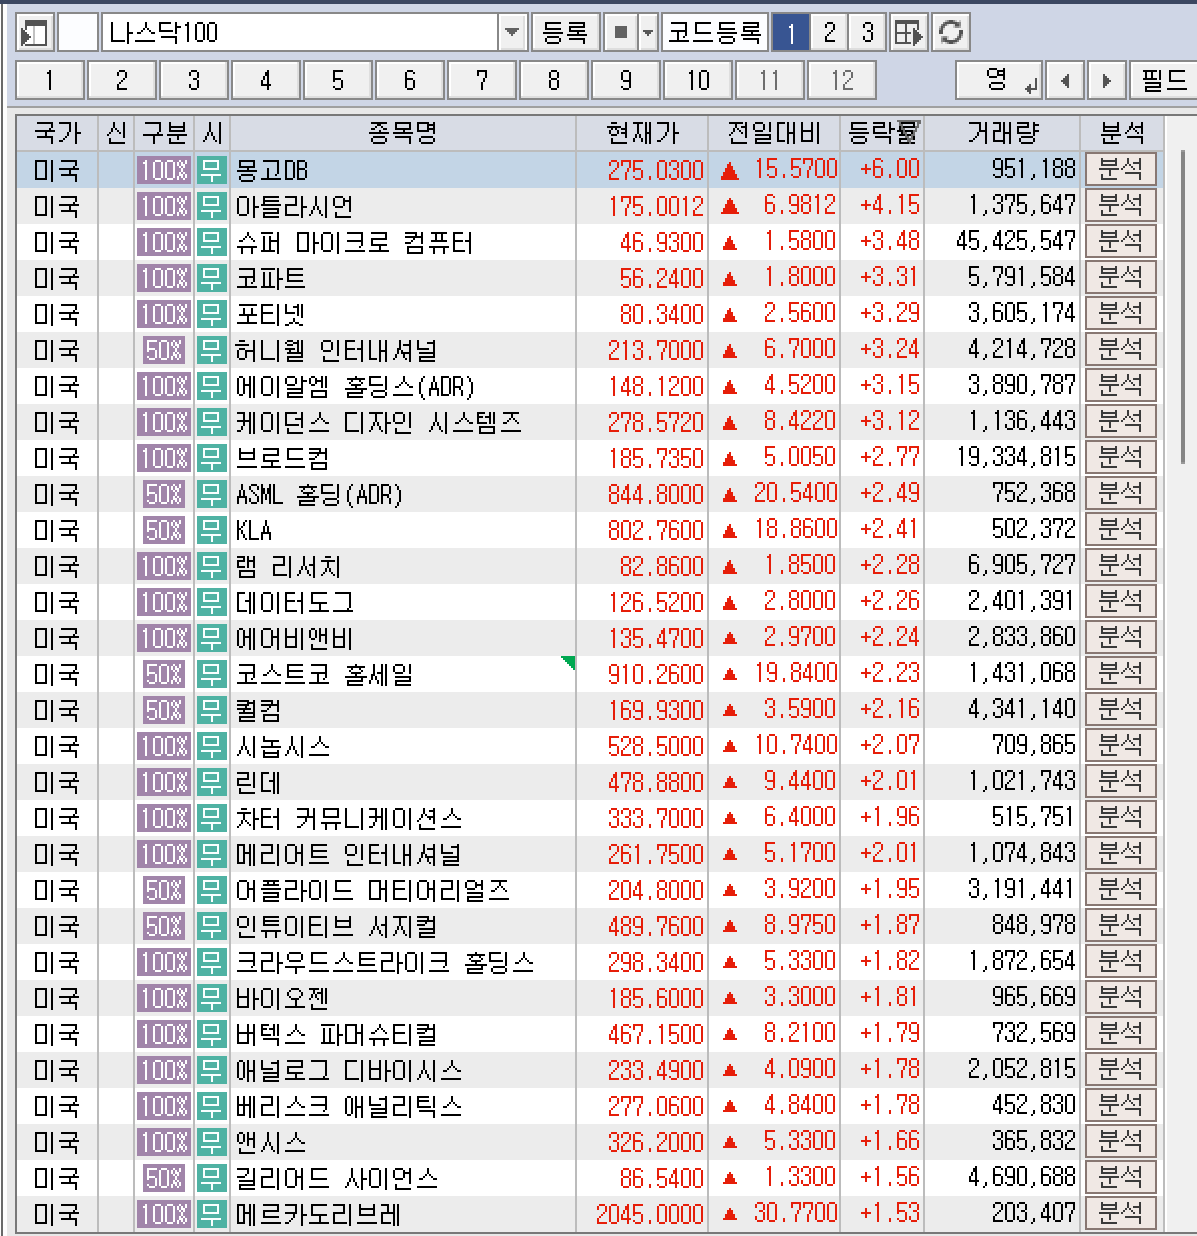Click the 50% badge for ASML 홀딩(ADR)
The width and height of the screenshot is (1197, 1236).
pyautogui.click(x=164, y=494)
